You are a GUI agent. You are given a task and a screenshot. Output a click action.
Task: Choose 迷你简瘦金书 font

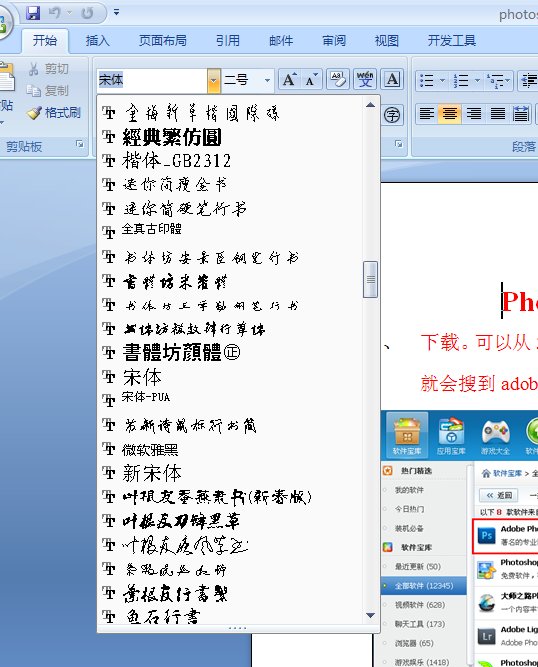[230, 185]
